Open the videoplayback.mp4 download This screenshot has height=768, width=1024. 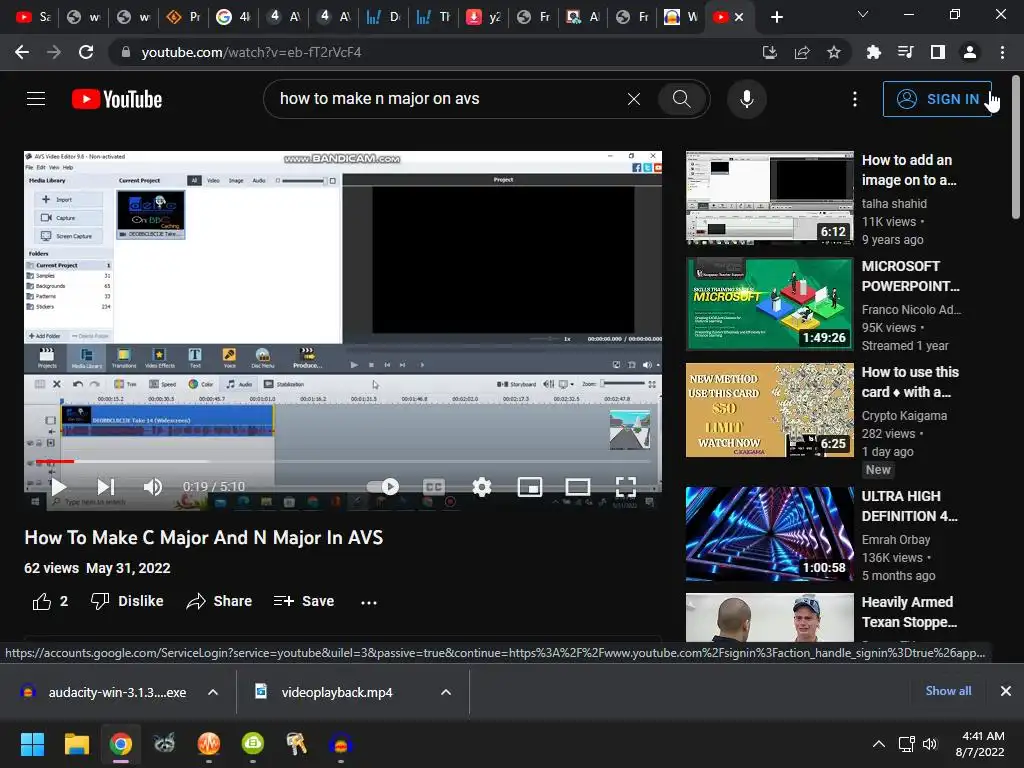[x=336, y=692]
